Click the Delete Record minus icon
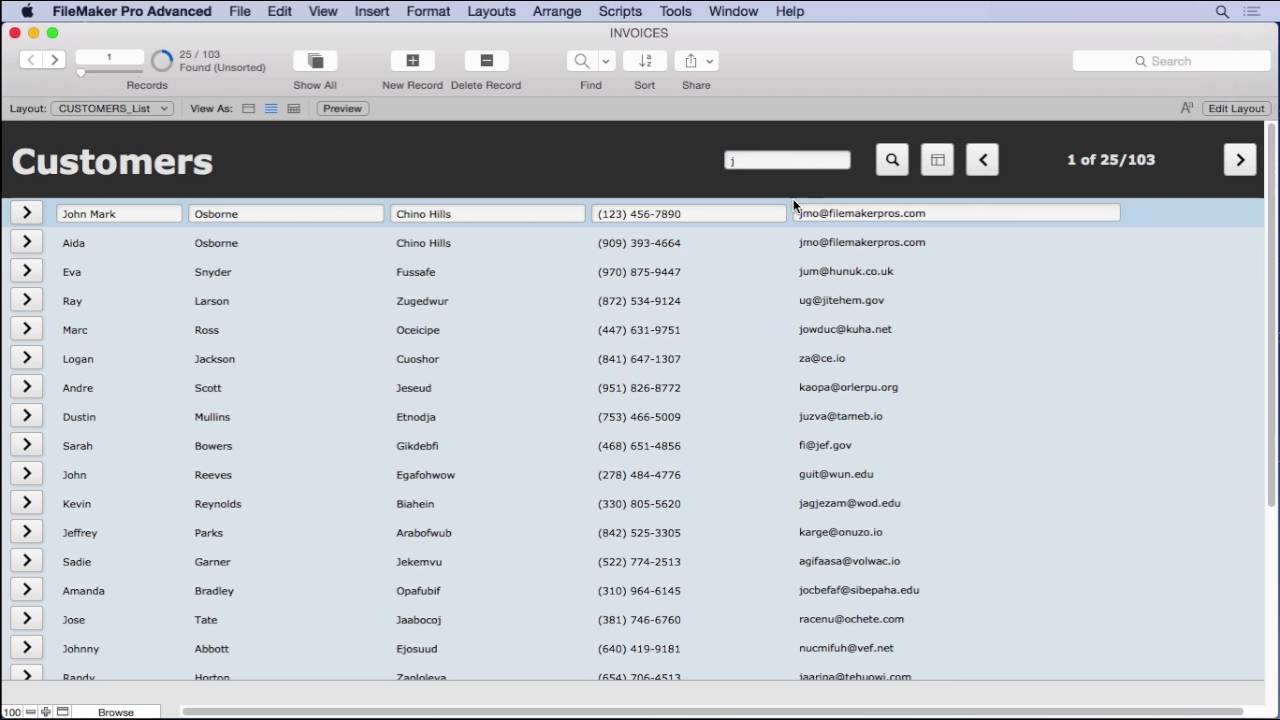This screenshot has height=720, width=1280. coord(486,61)
